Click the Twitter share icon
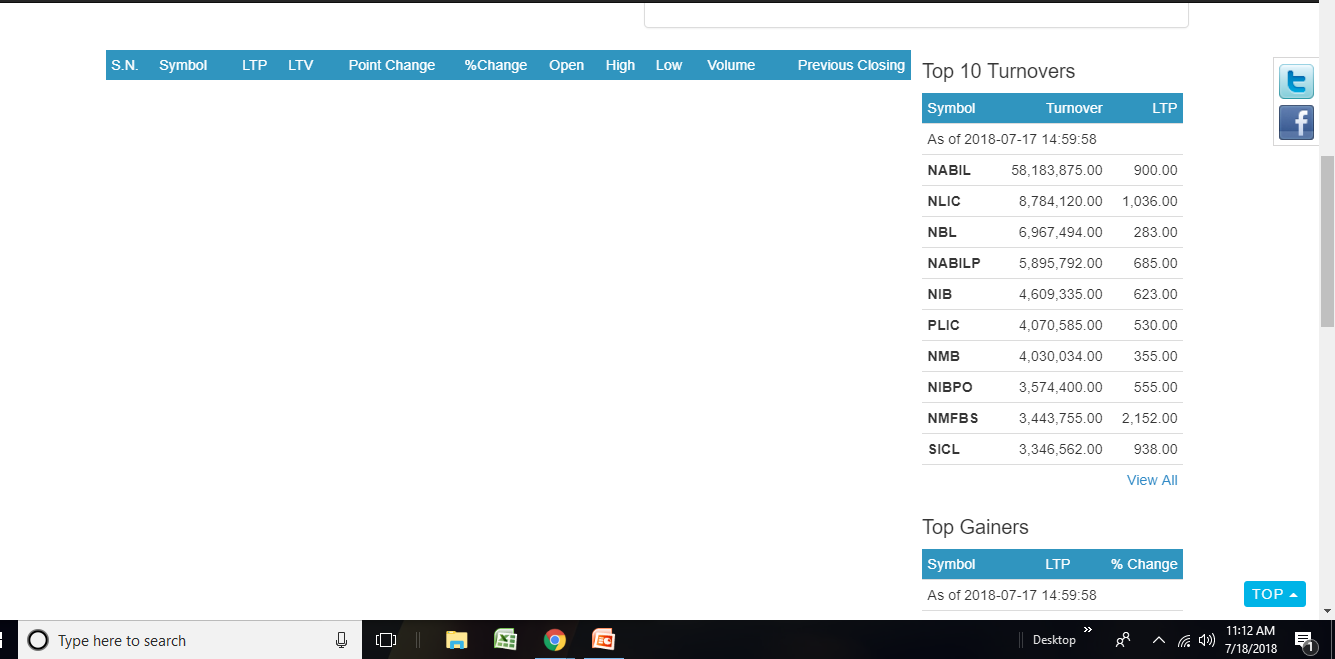1335x659 pixels. coord(1296,82)
